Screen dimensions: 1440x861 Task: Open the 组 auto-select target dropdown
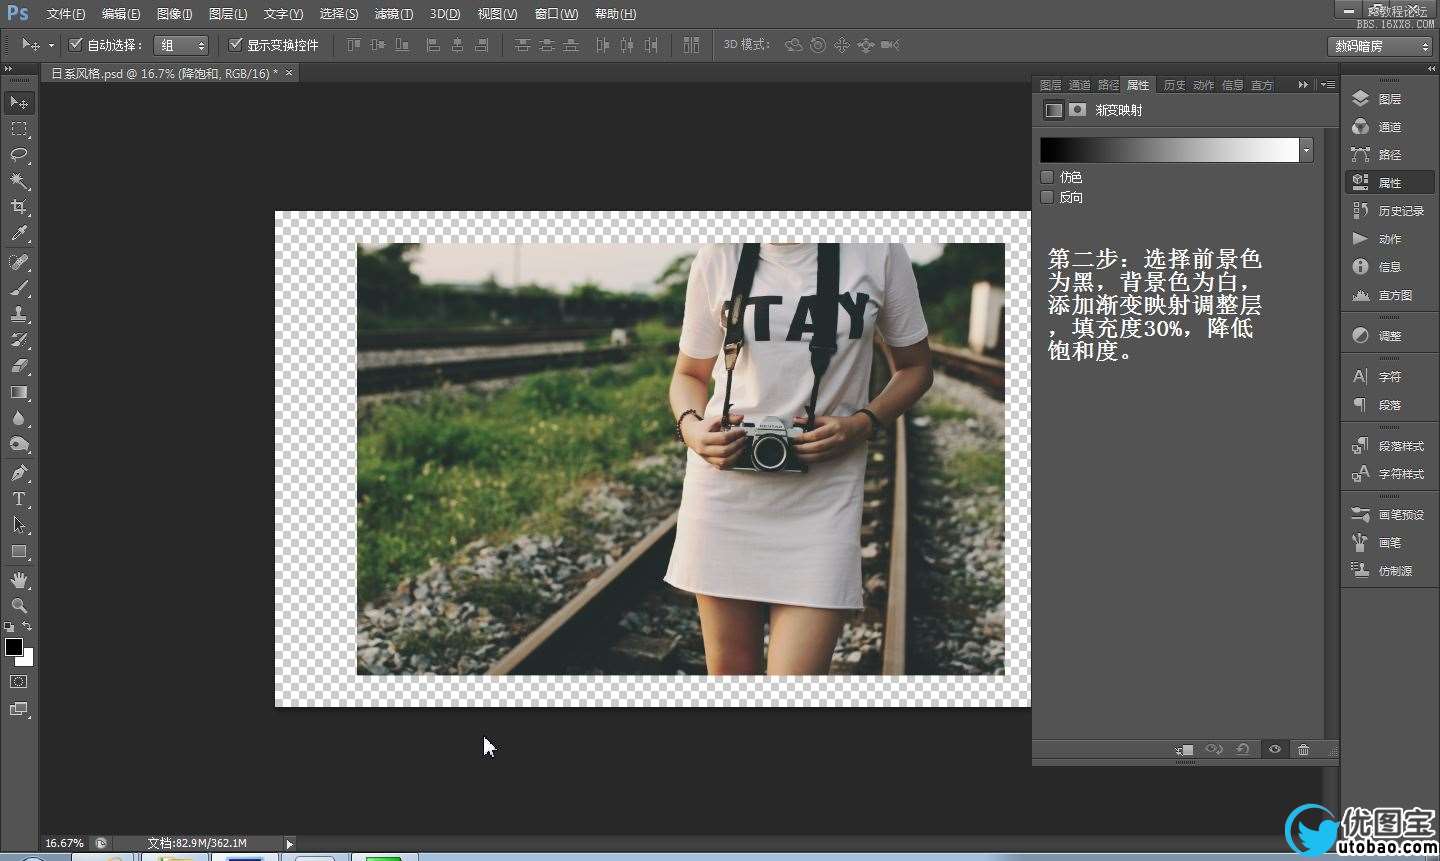[181, 45]
